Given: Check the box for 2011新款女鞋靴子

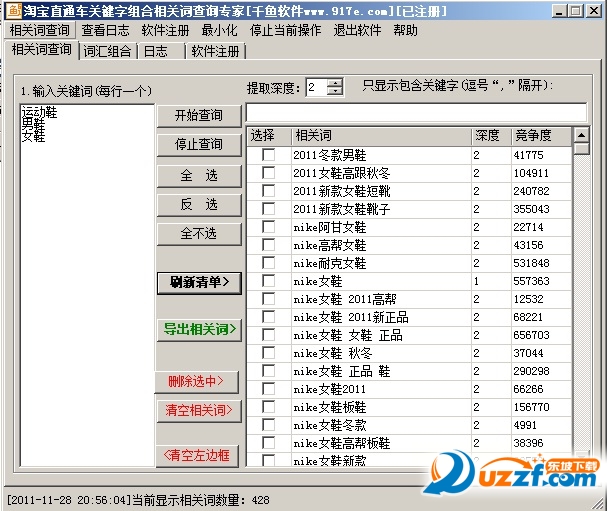Looking at the screenshot, I should point(268,209).
